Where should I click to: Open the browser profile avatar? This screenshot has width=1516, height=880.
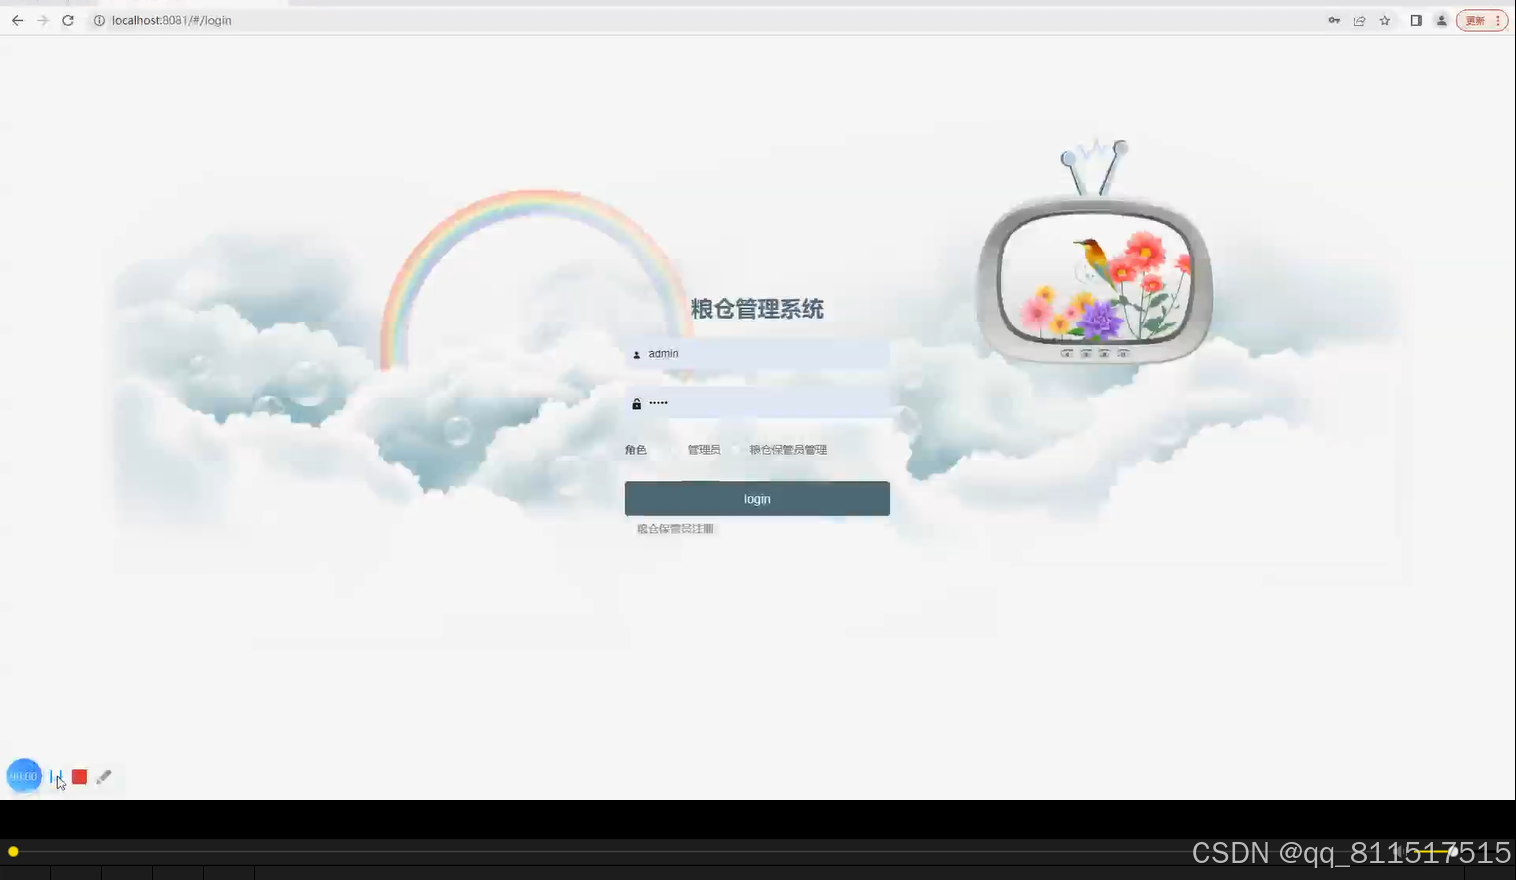1441,20
